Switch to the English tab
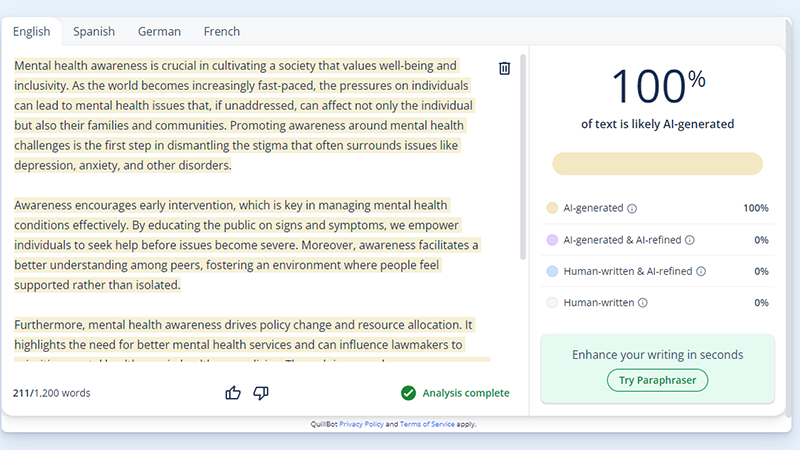This screenshot has height=450, width=800. click(x=31, y=31)
